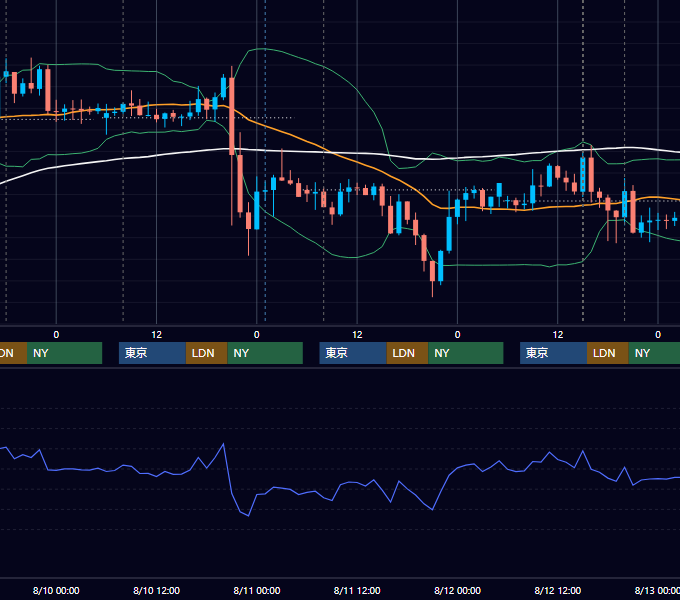Select the NY session block spanning 8/11 00:00
Viewport: 680px width, 600px height.
pos(265,353)
